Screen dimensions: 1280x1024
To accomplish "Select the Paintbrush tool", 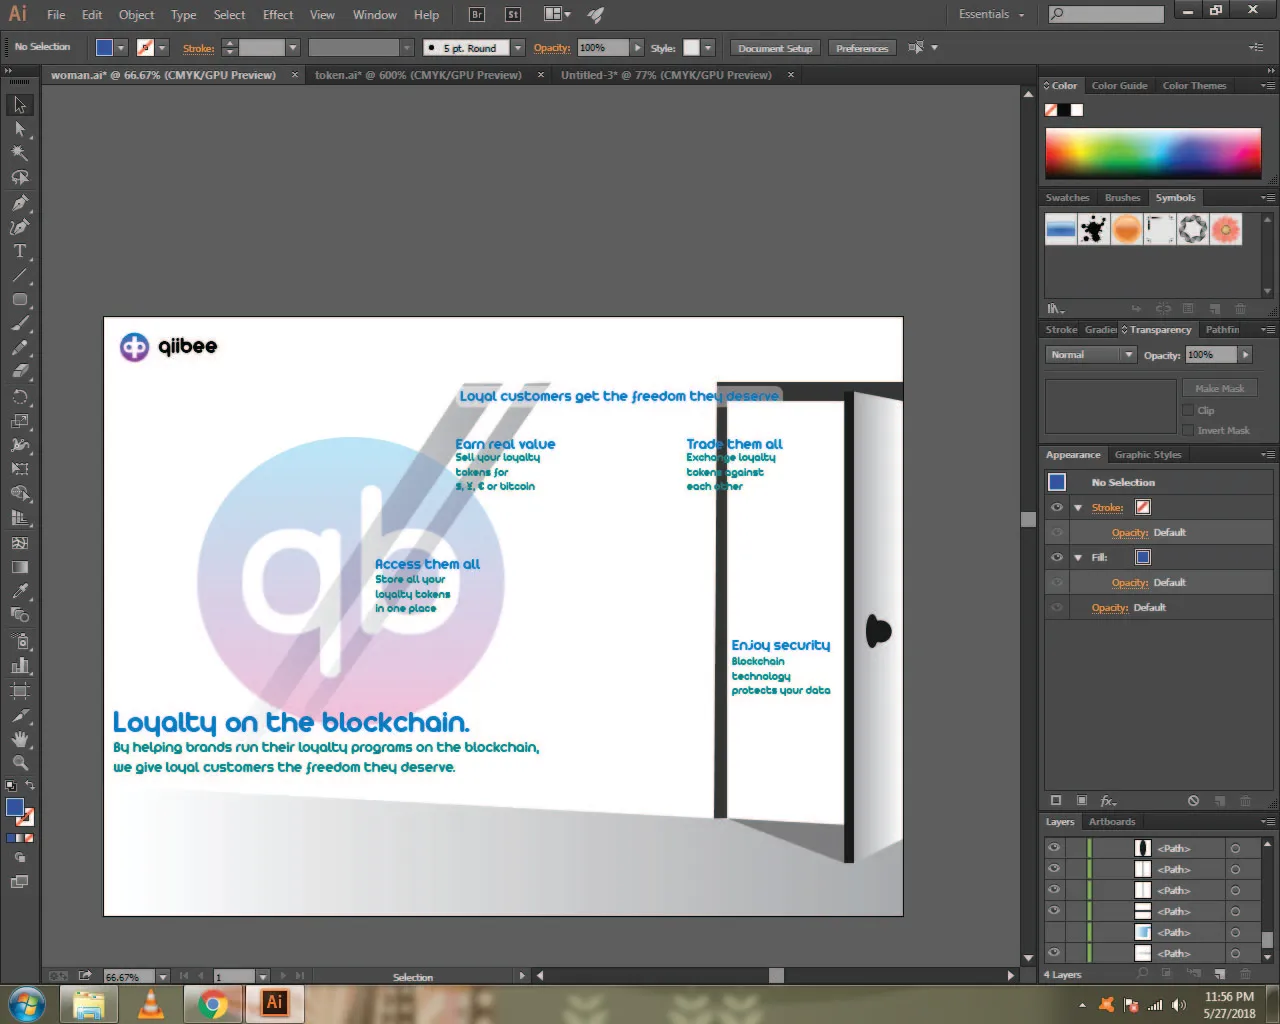I will point(20,324).
